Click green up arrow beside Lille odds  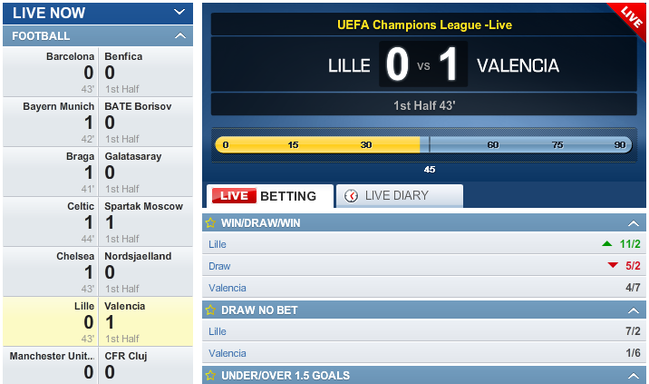tap(607, 244)
